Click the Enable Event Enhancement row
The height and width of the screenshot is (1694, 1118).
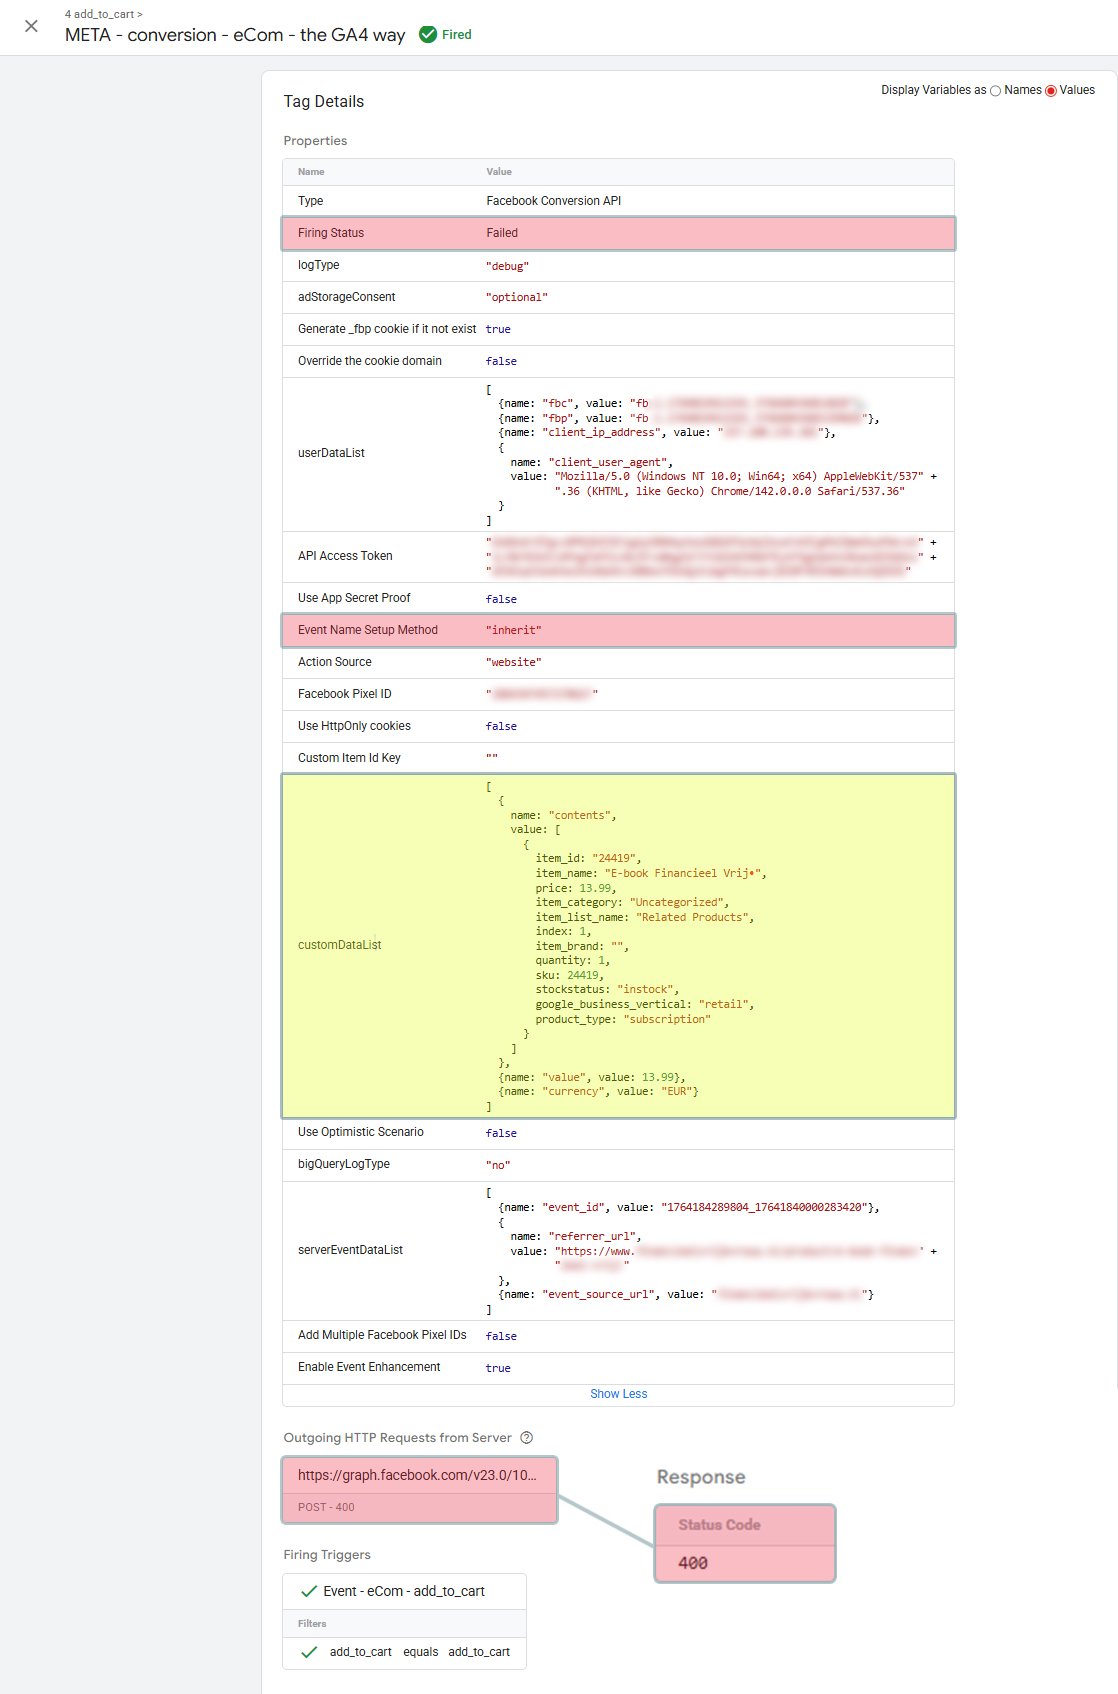[x=618, y=1367]
